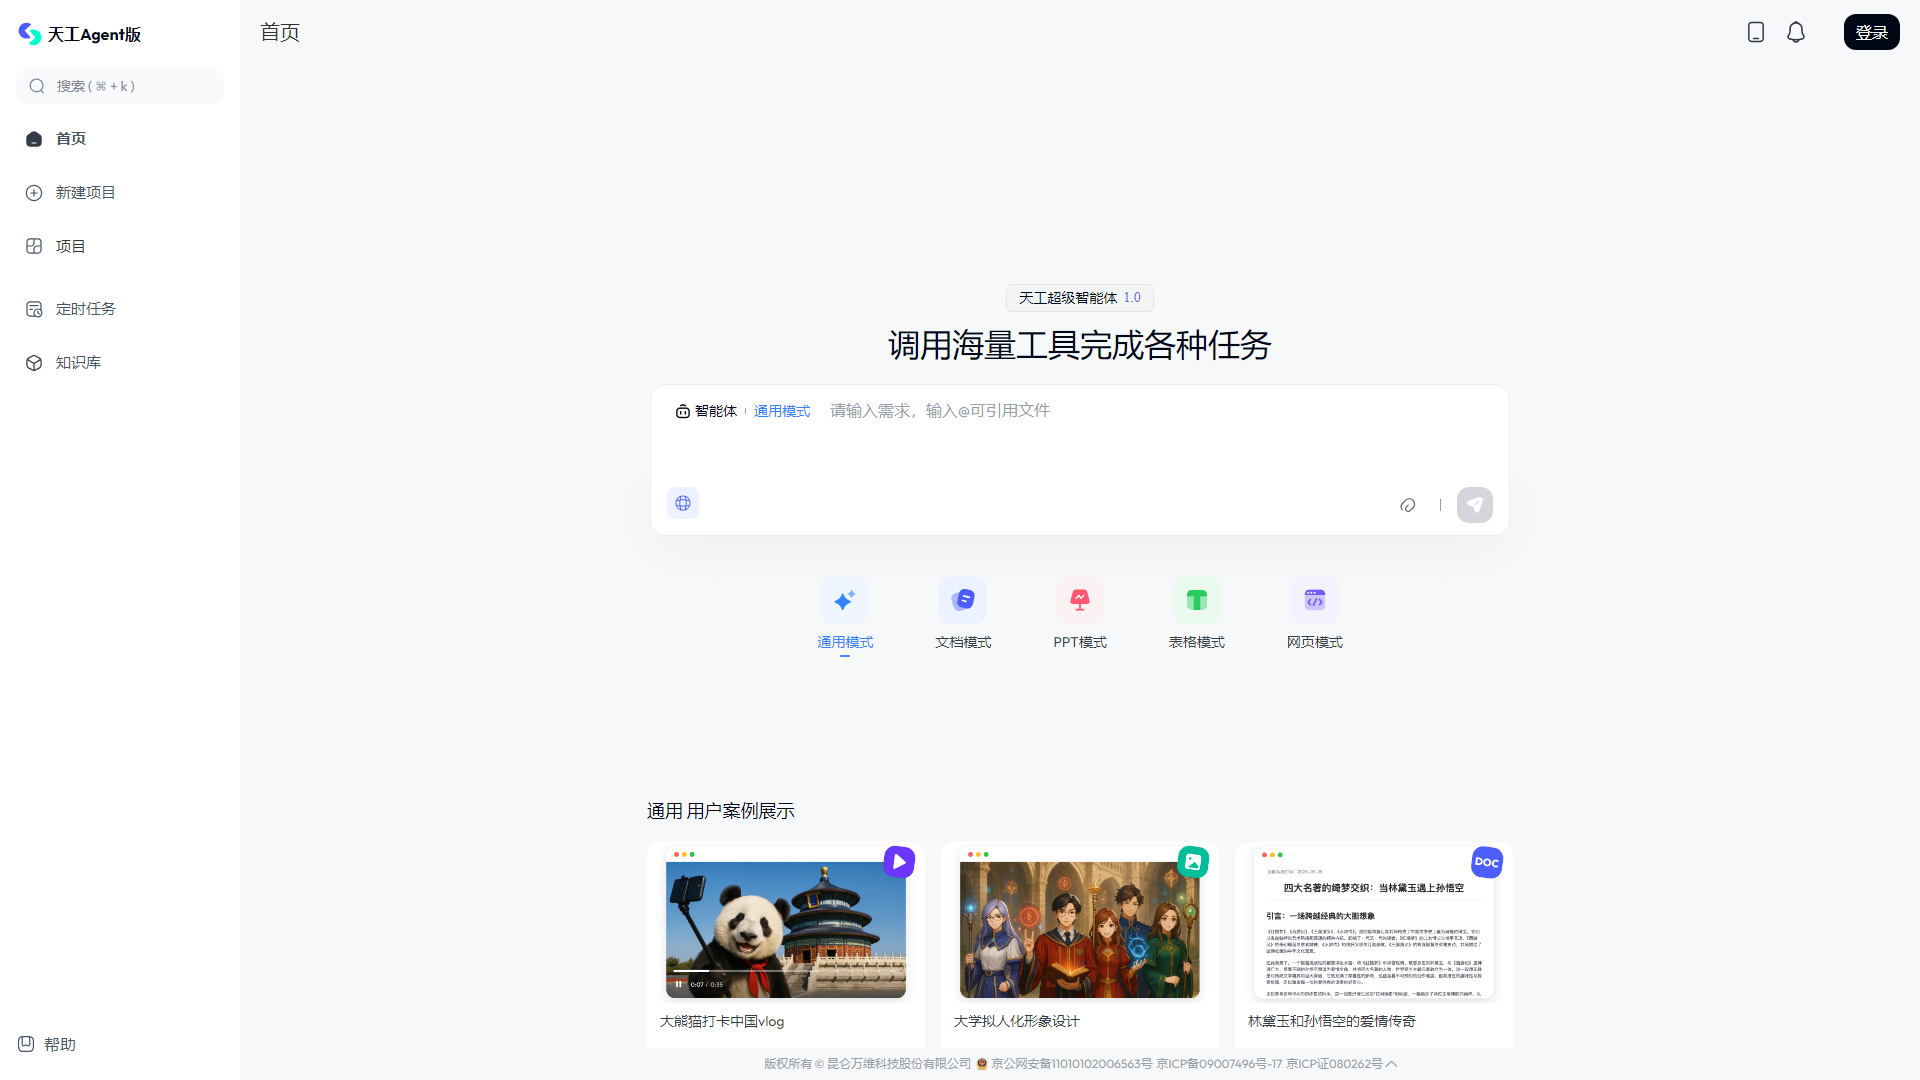Click the notification bell icon
The height and width of the screenshot is (1080, 1920).
point(1795,31)
